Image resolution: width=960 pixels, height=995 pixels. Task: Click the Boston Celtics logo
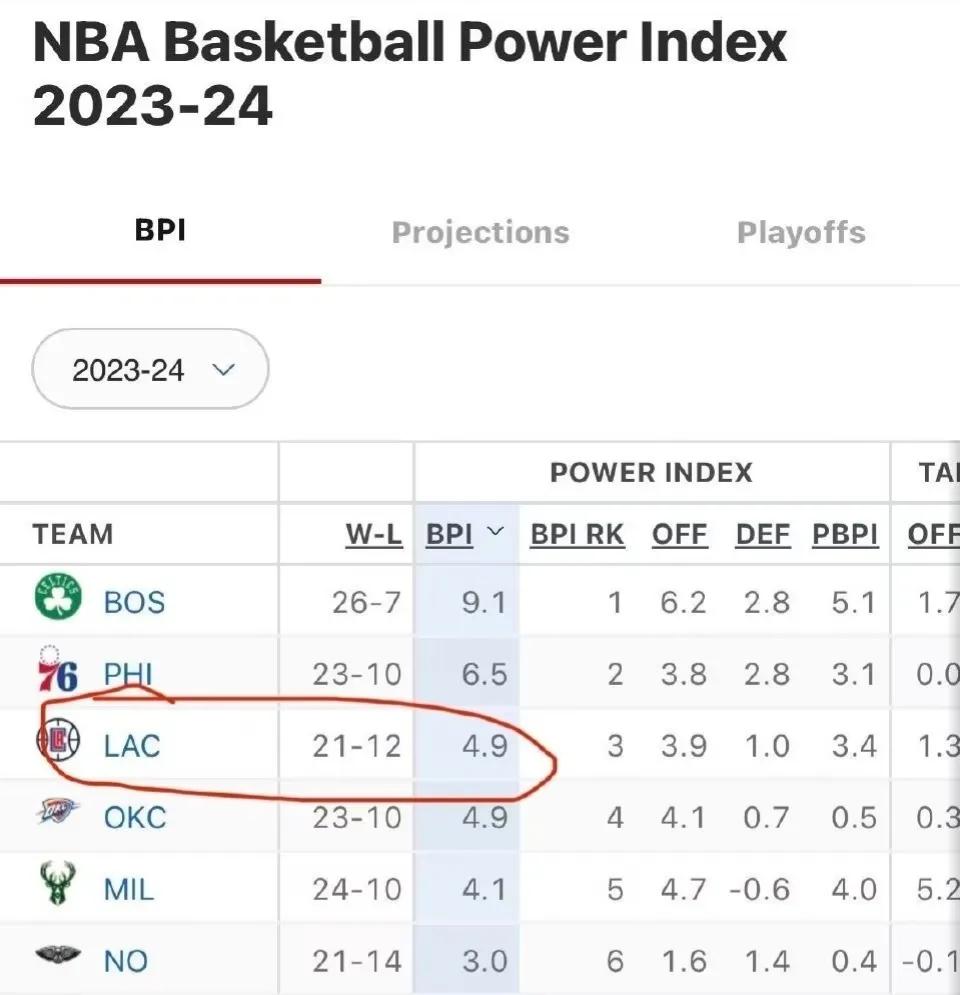[58, 596]
